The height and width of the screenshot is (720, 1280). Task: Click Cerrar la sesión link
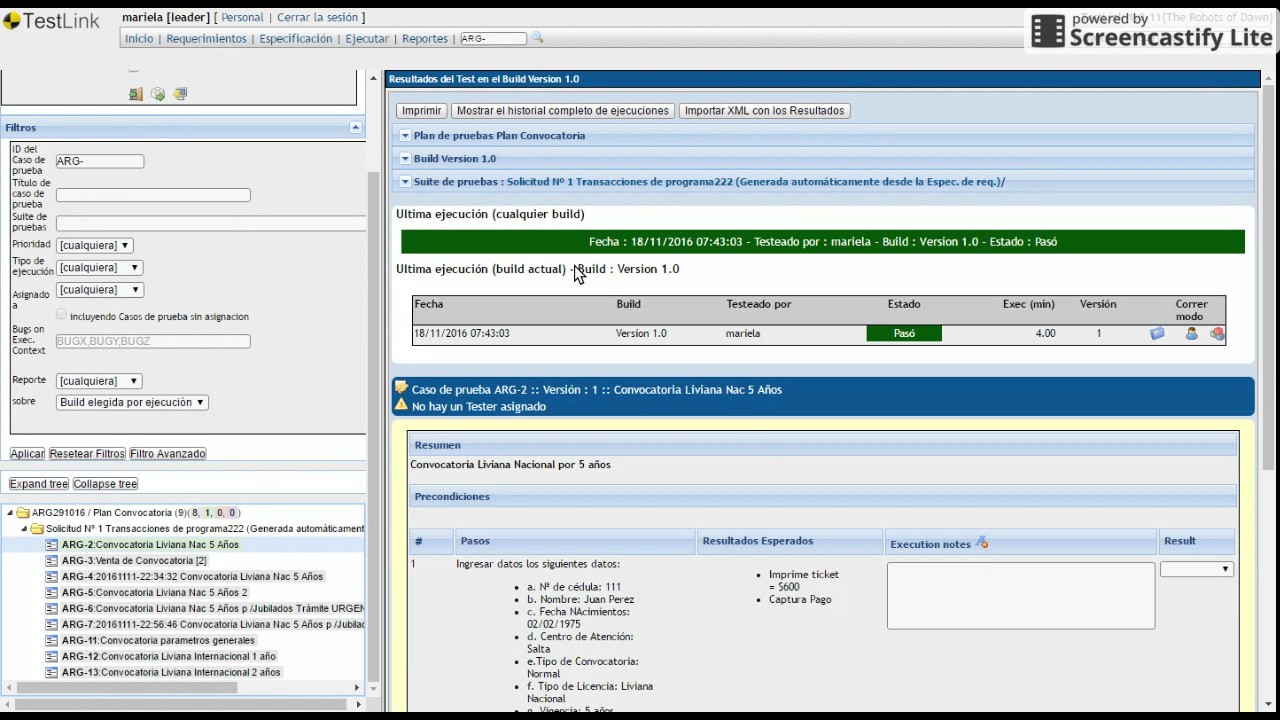(x=318, y=17)
